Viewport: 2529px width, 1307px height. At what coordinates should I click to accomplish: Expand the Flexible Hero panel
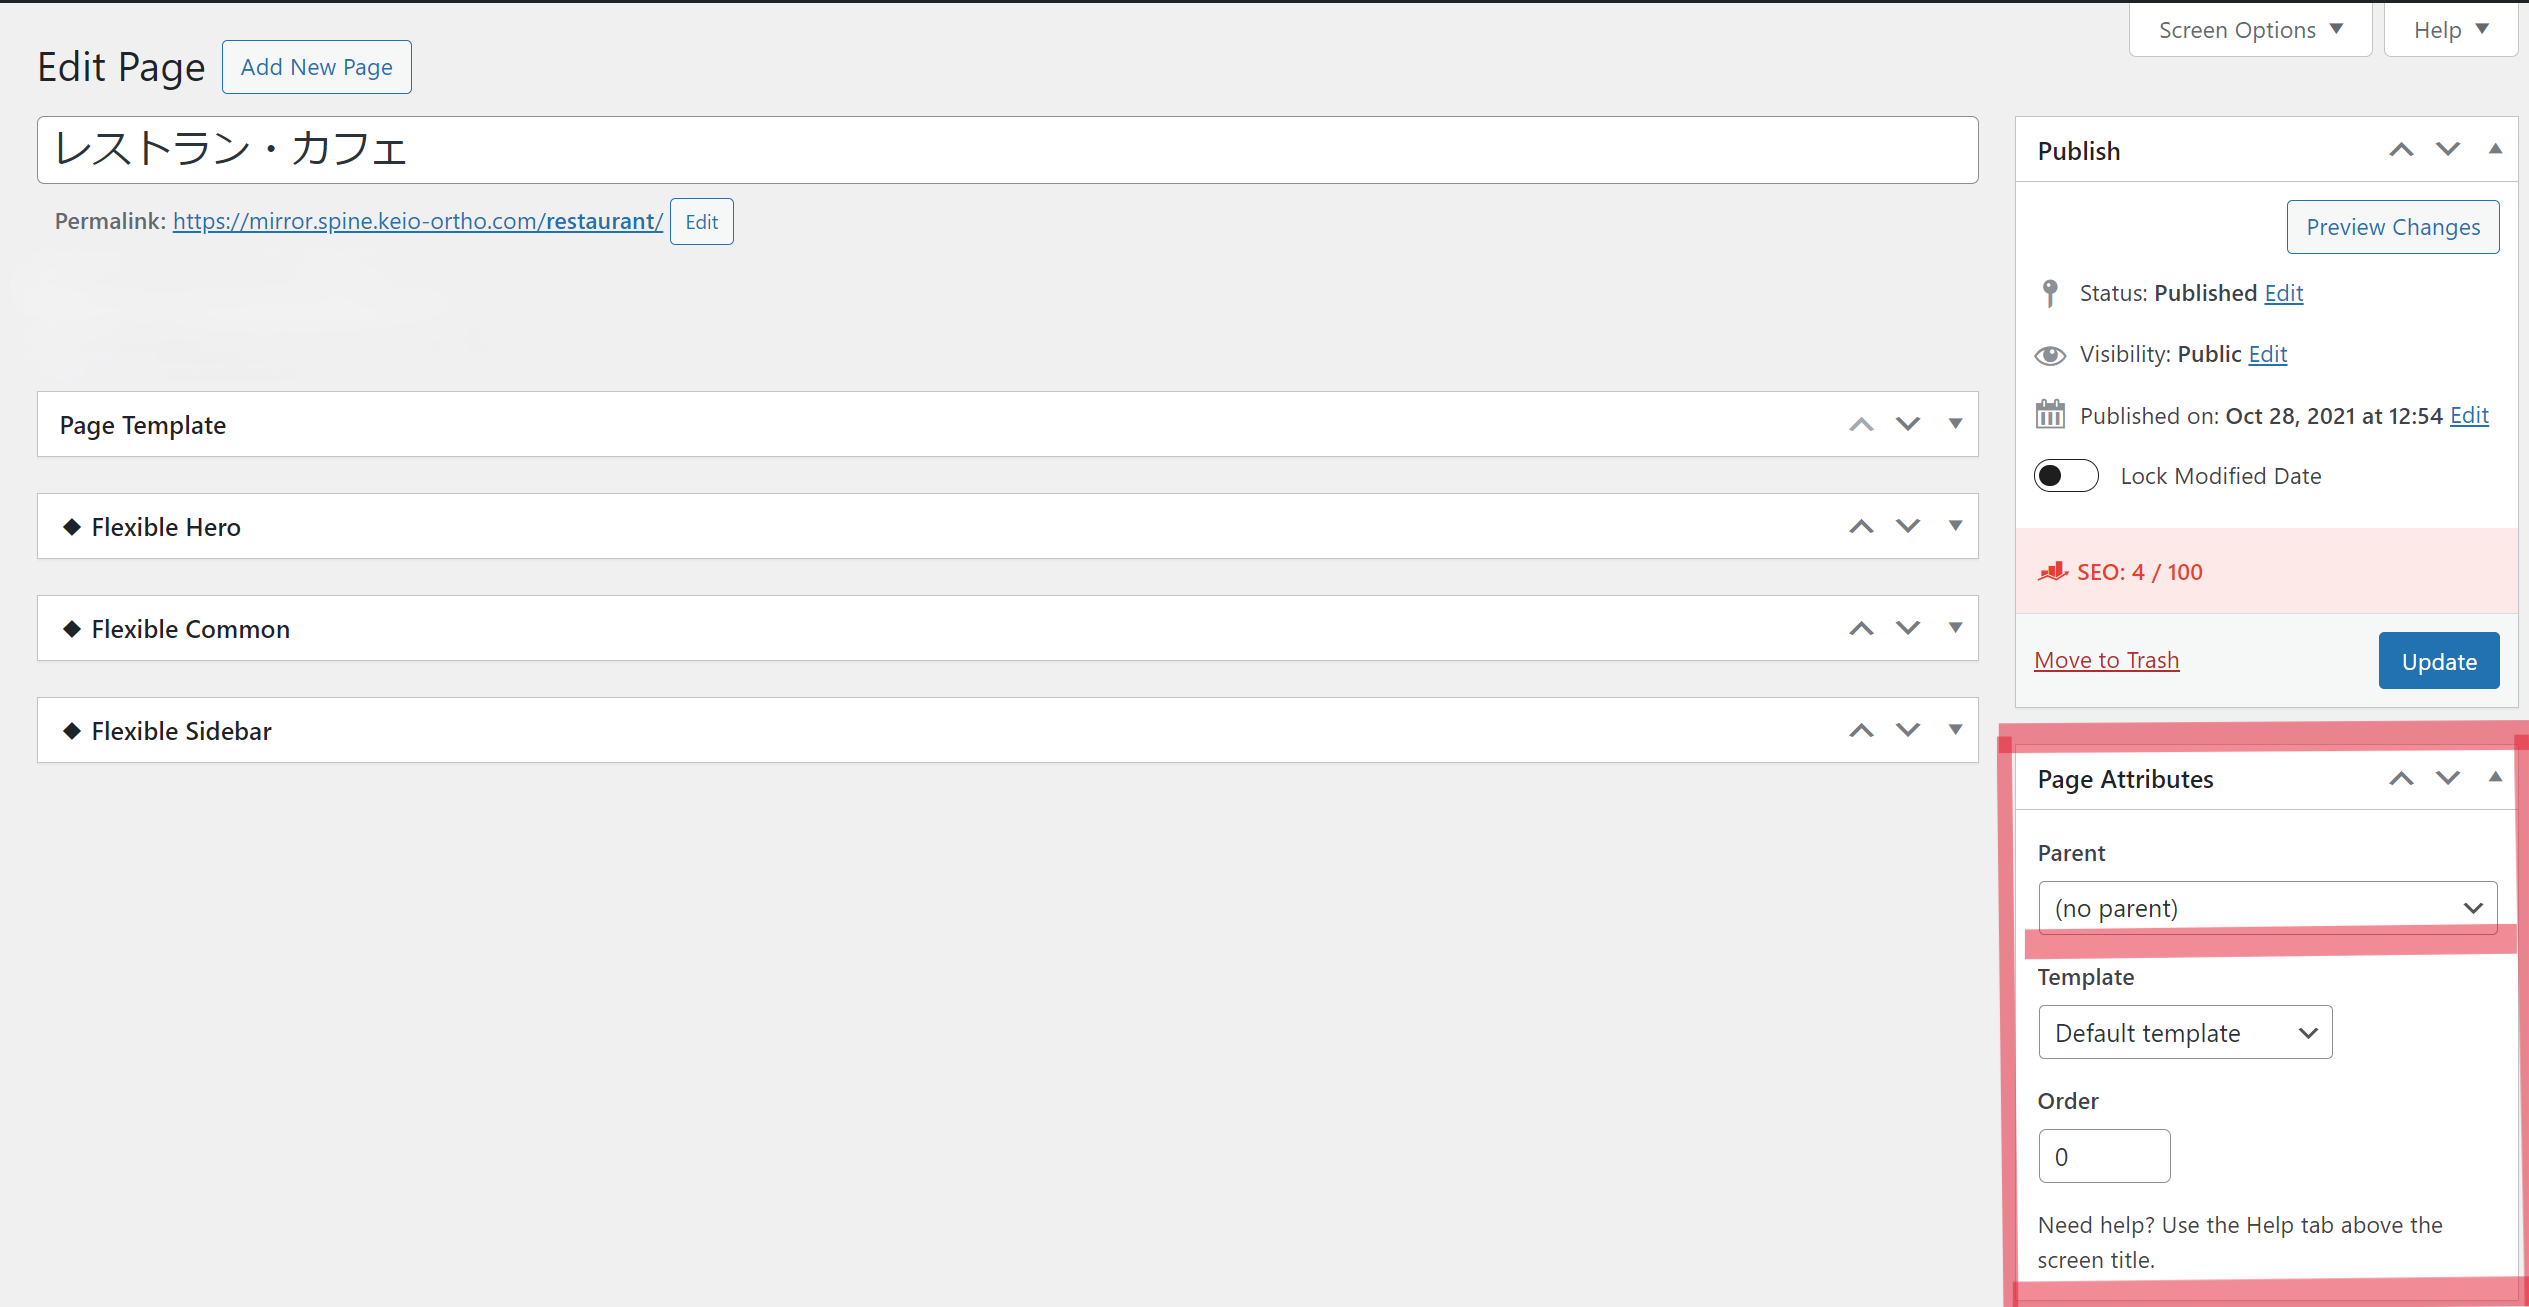tap(1955, 526)
